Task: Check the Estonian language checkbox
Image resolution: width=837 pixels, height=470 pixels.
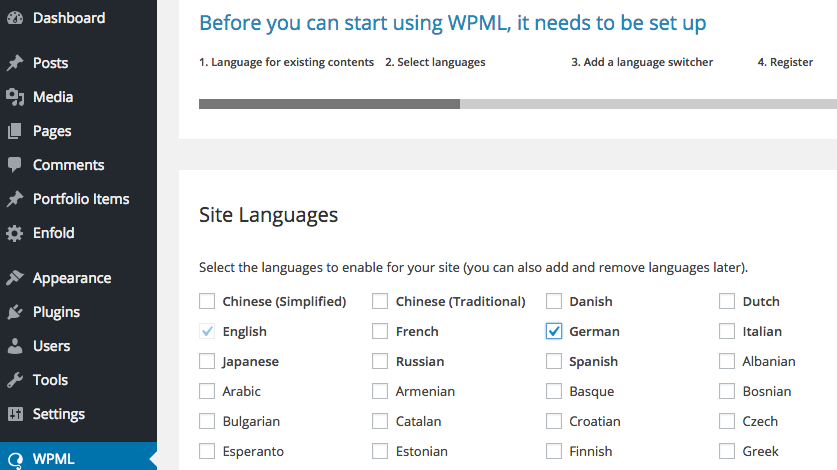Action: point(380,451)
